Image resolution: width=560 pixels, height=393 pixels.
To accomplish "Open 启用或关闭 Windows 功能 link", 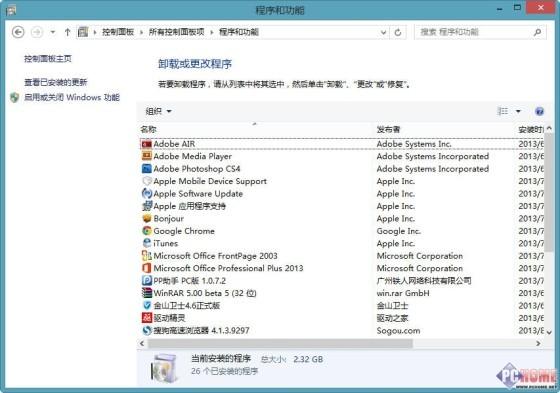I will point(71,97).
